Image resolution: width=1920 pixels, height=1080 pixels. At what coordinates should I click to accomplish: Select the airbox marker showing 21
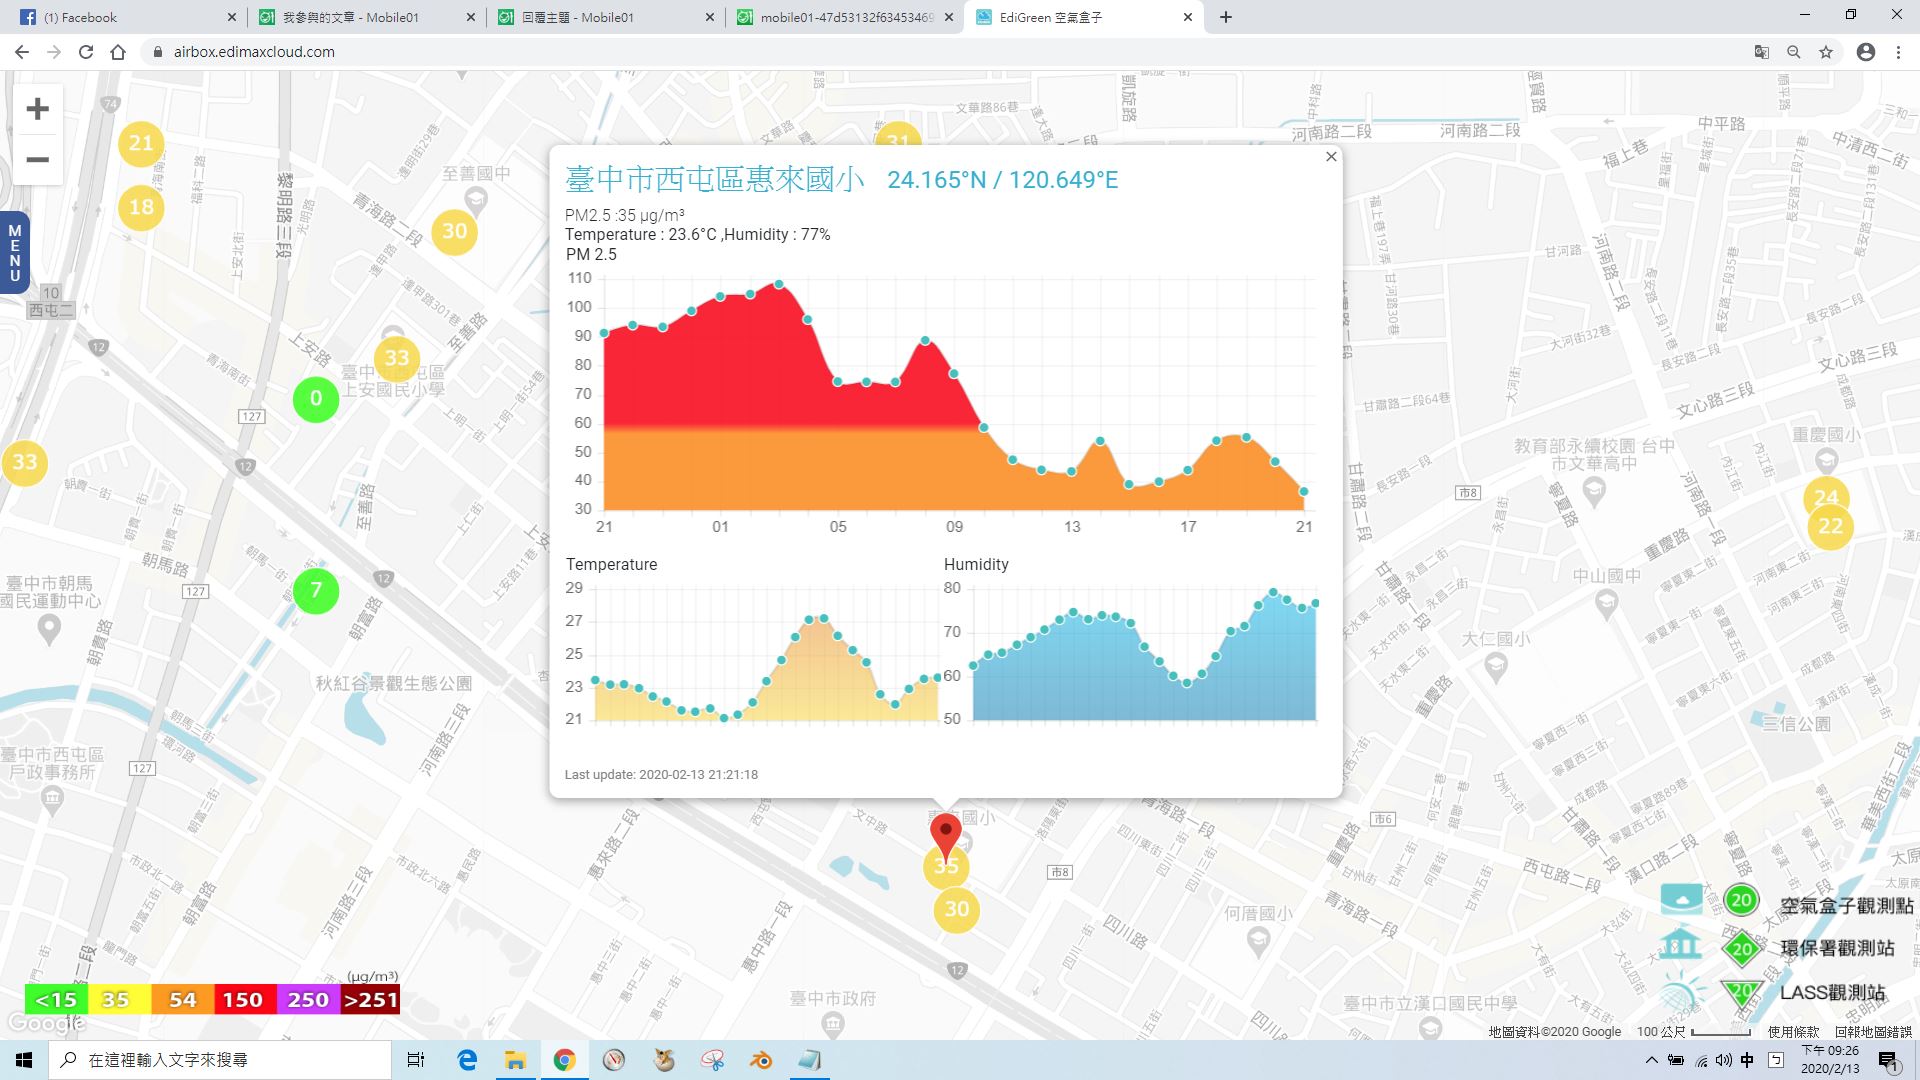141,143
